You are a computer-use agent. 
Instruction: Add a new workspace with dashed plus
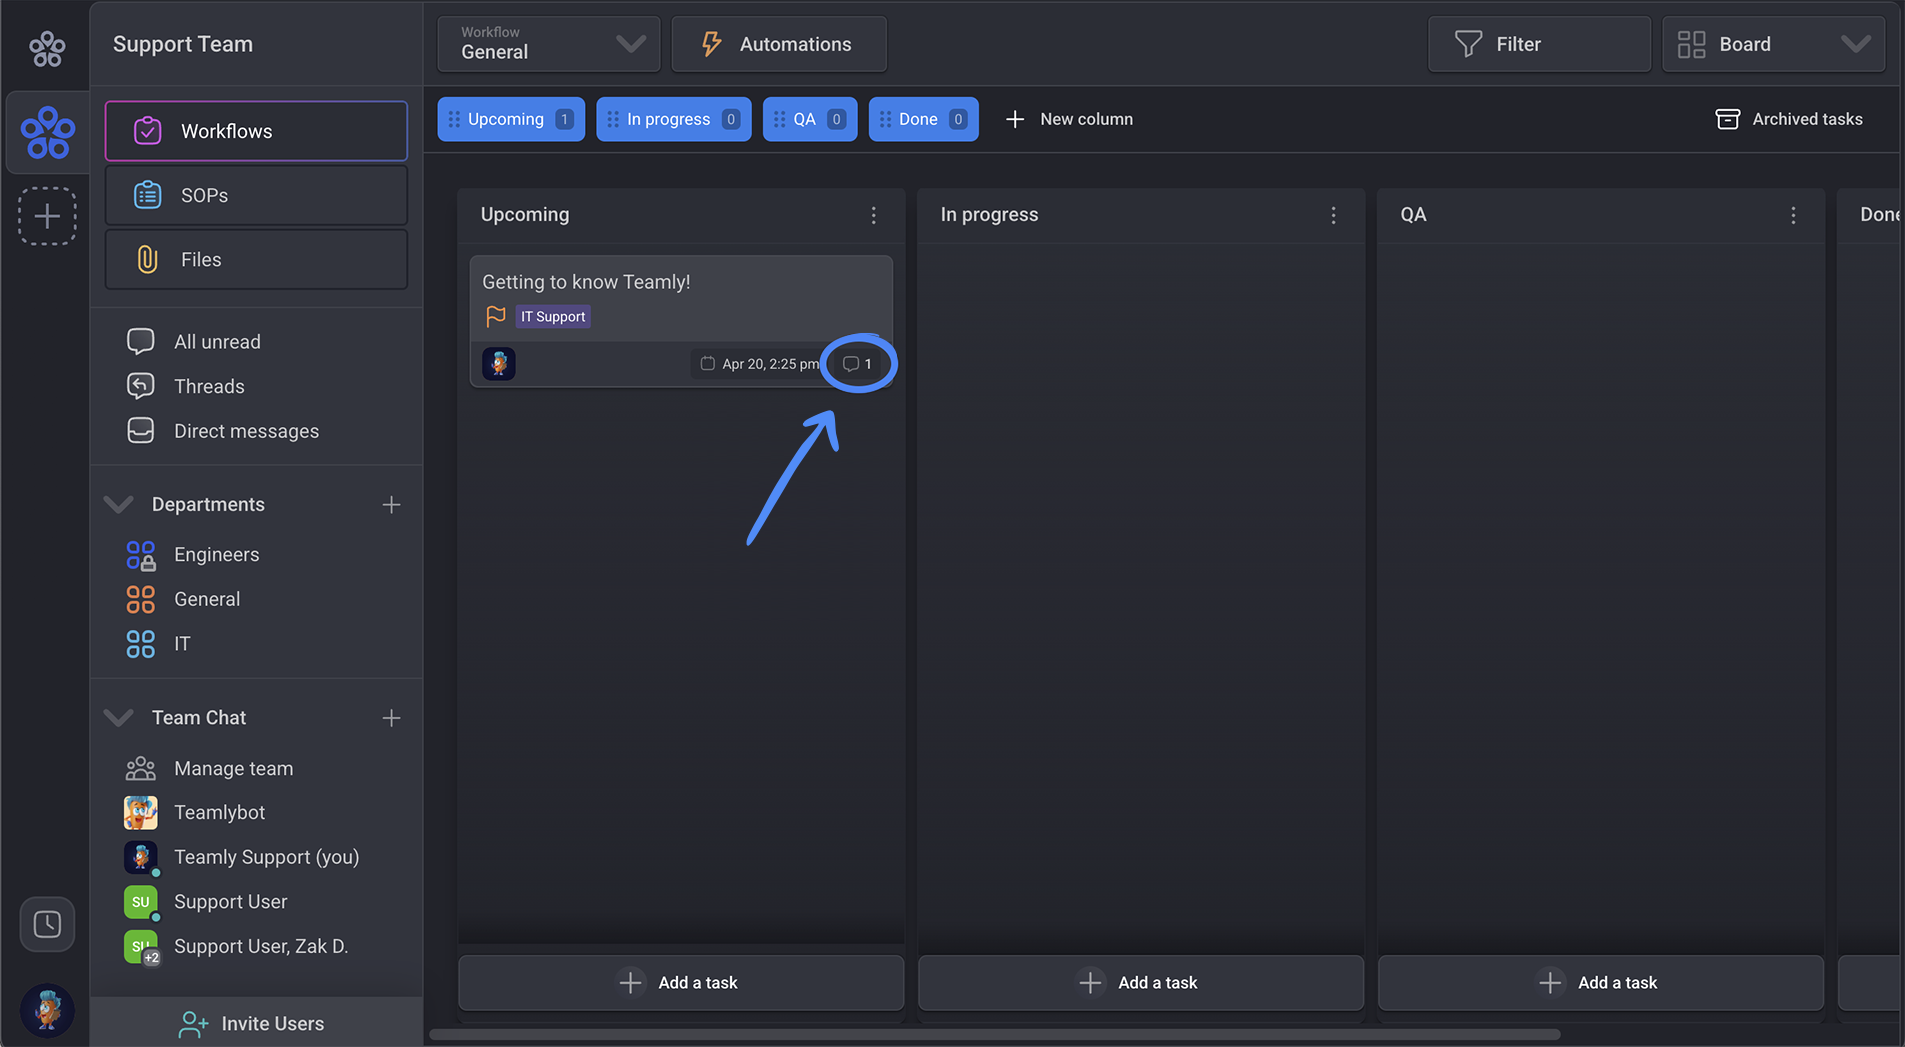pos(47,216)
